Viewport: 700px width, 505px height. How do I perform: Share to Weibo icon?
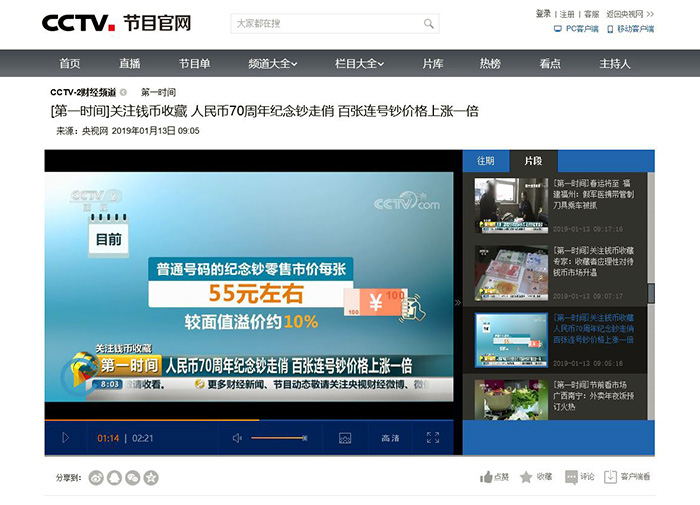[x=97, y=478]
